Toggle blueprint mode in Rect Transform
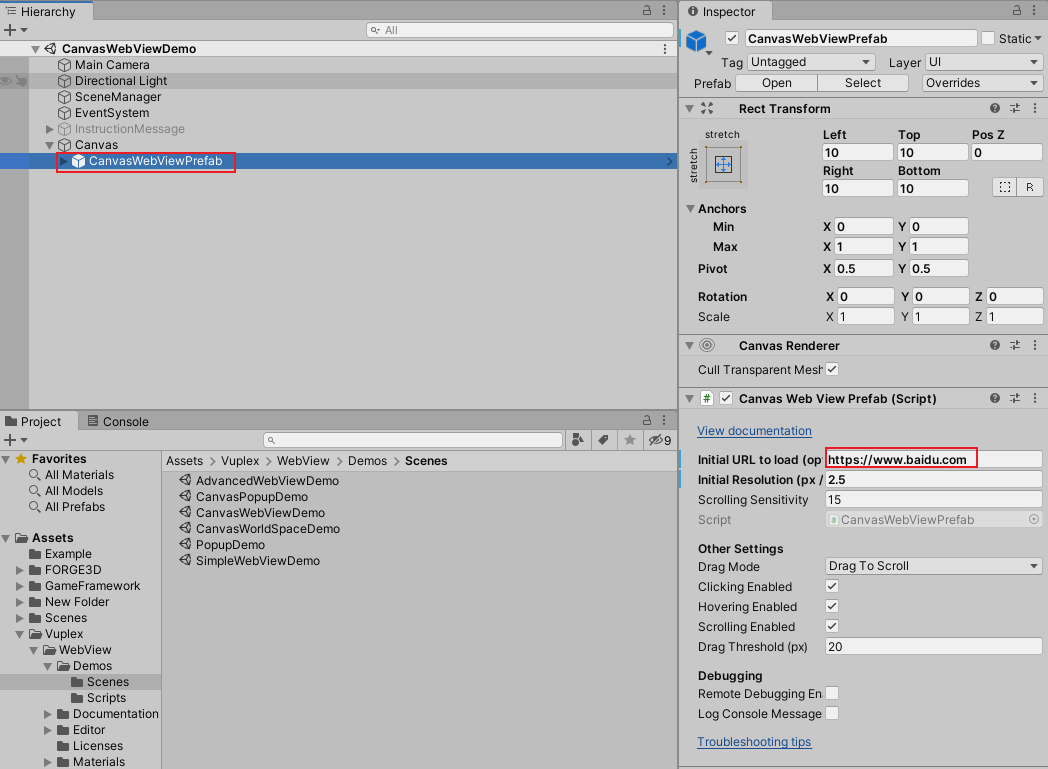1048x769 pixels. click(1005, 188)
